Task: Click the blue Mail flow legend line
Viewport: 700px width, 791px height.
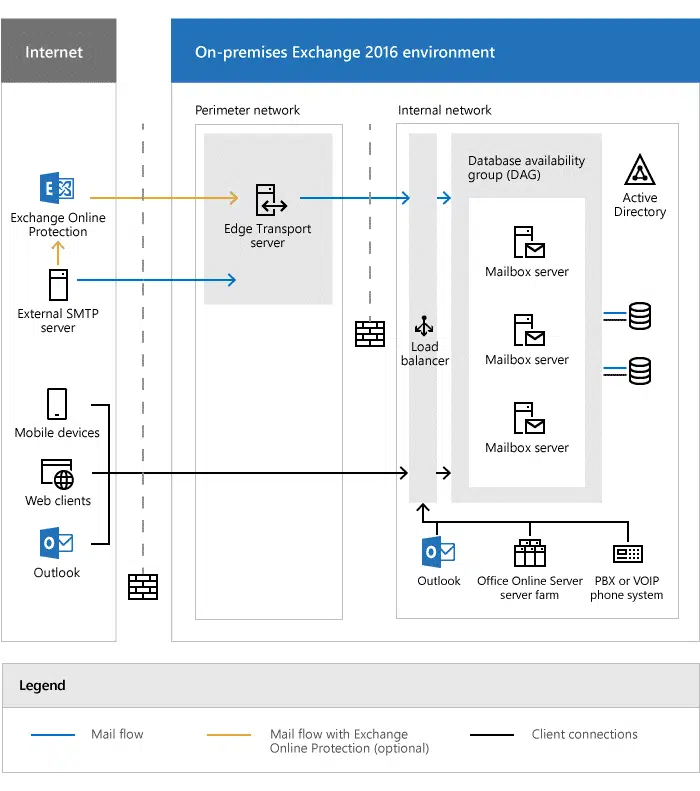Action: click(x=53, y=735)
